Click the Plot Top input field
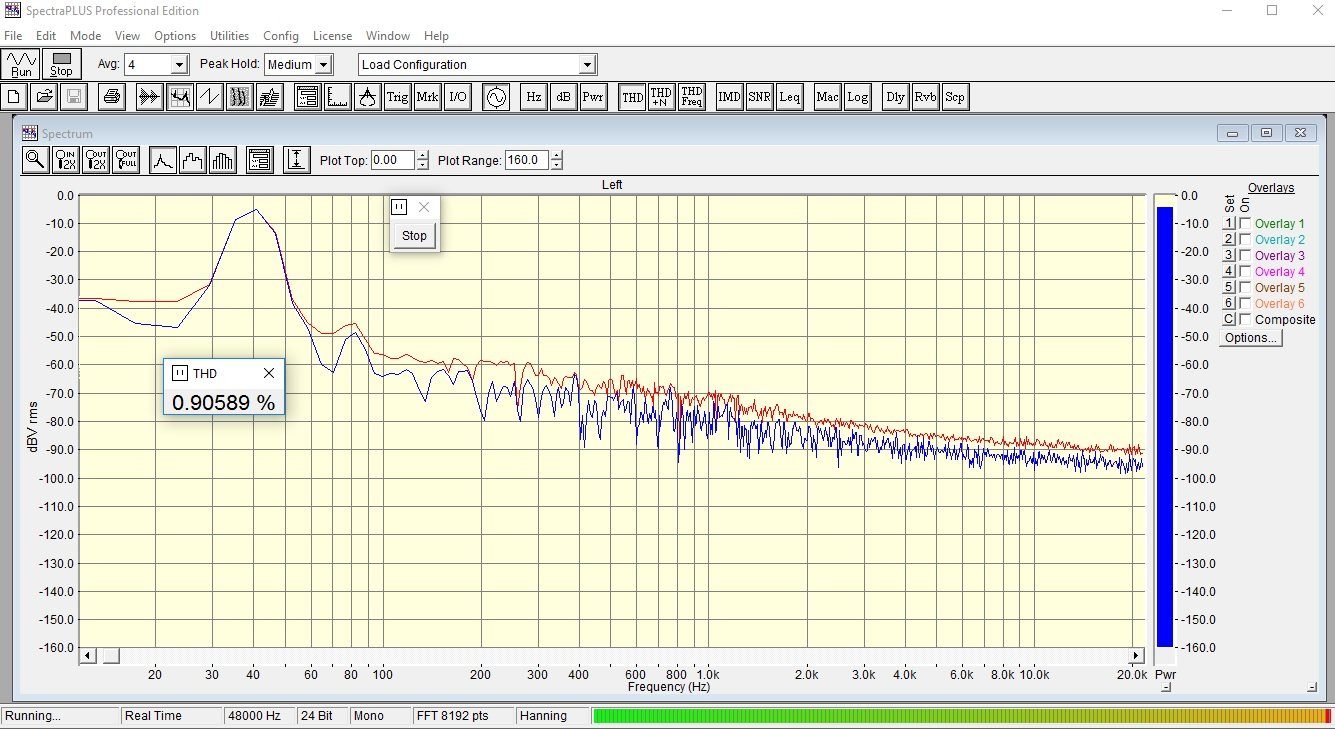 (392, 160)
